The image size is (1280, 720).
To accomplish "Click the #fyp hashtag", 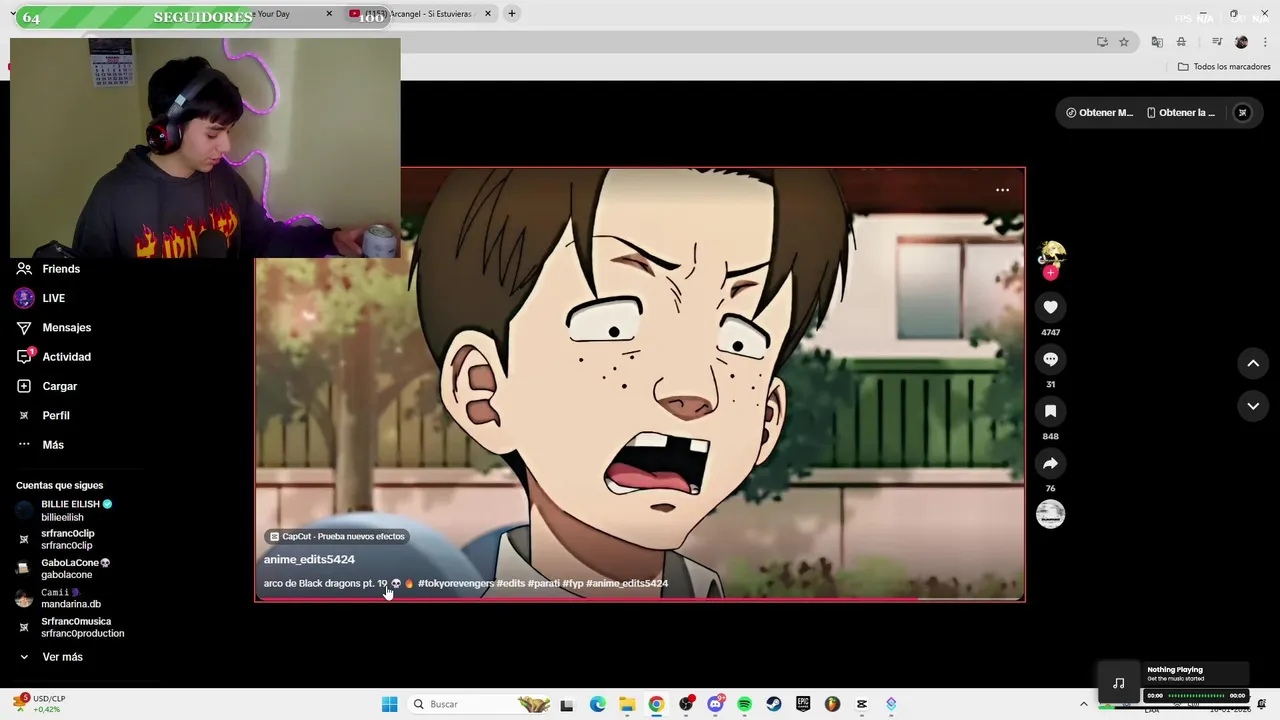I will coord(573,583).
